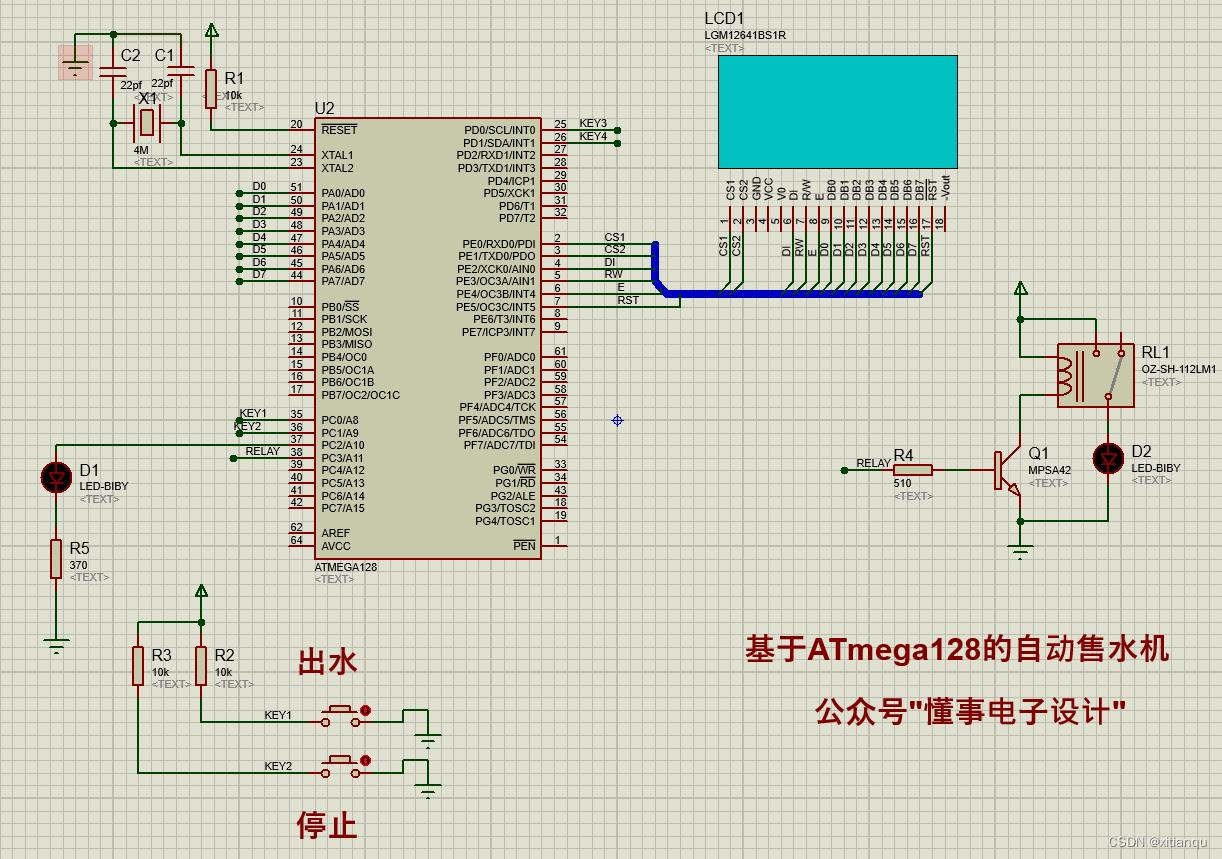Click the 出水 text label
The height and width of the screenshot is (859, 1222).
pos(328,661)
